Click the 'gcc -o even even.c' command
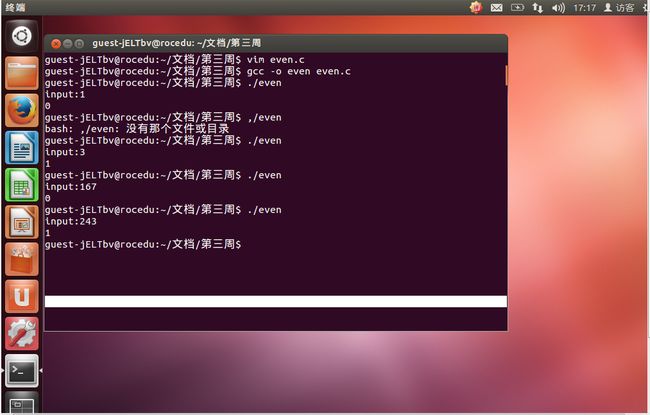Screen dimensions: 650x415 click(x=298, y=71)
